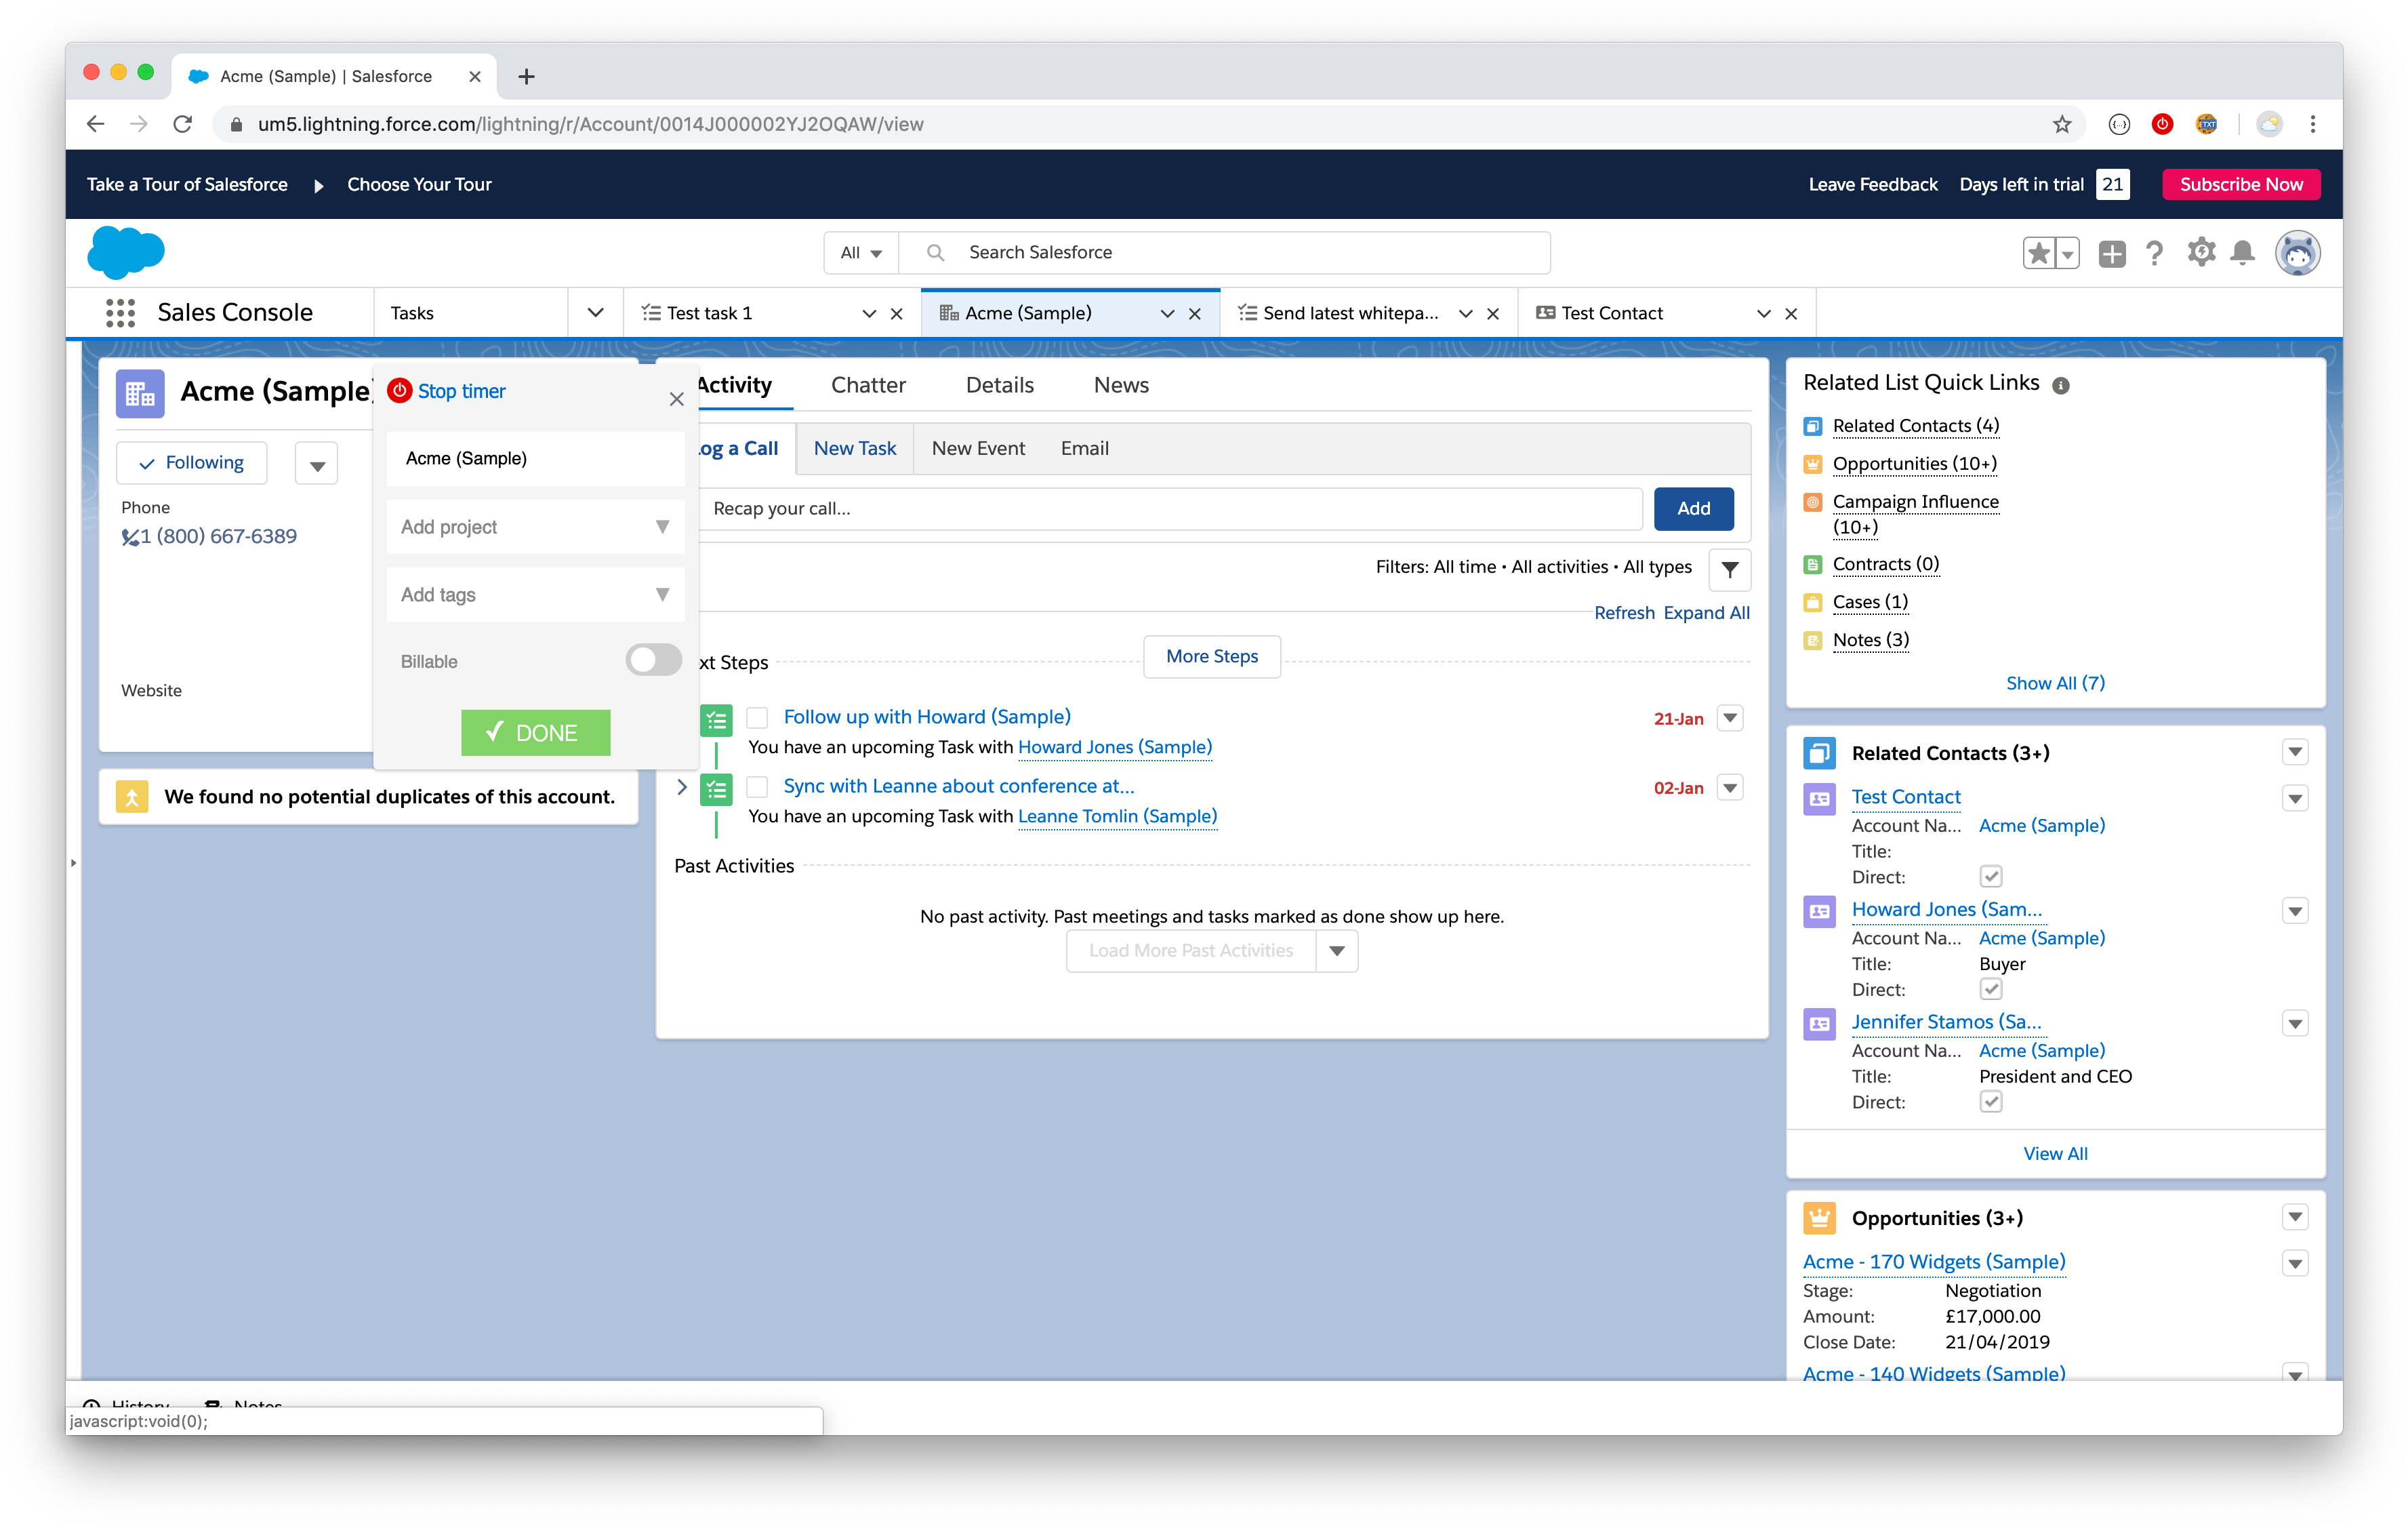Open the Add tags dropdown

tap(536, 595)
